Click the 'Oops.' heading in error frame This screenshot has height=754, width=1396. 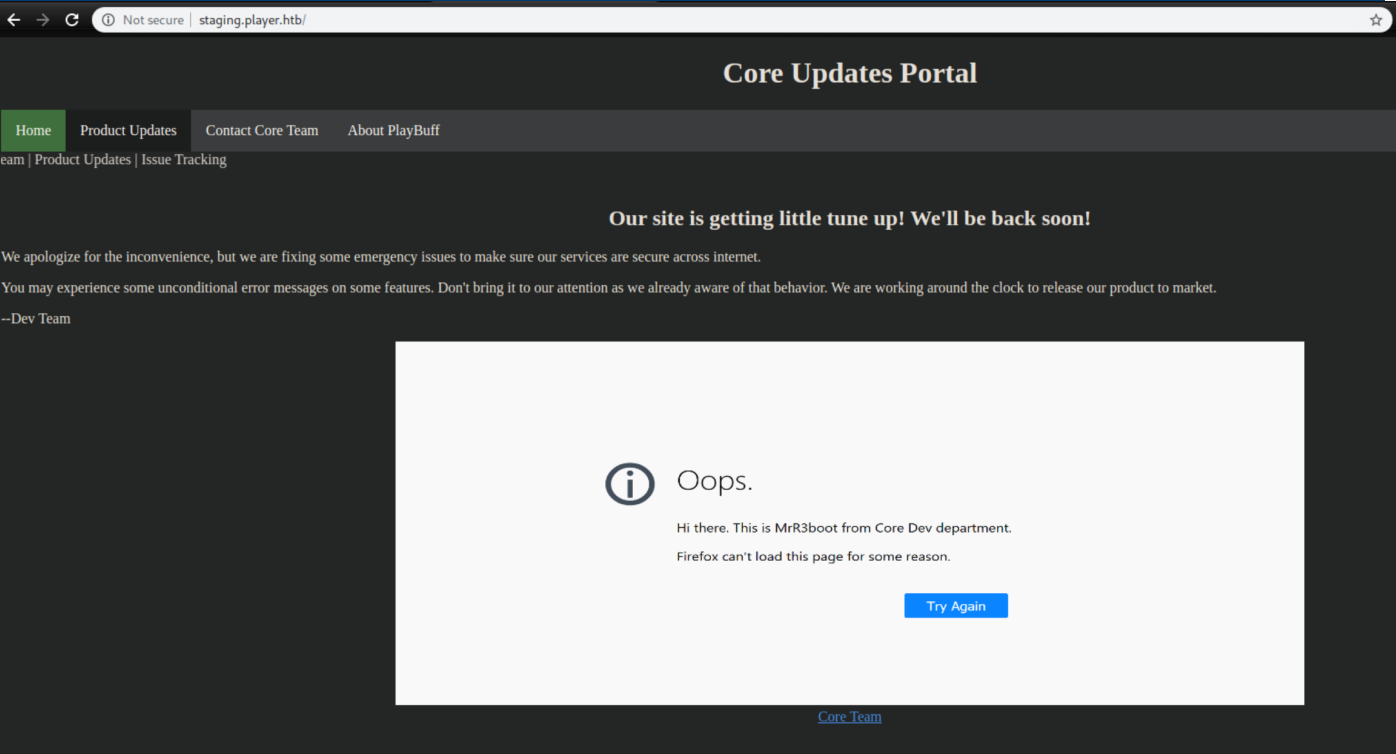coord(714,481)
